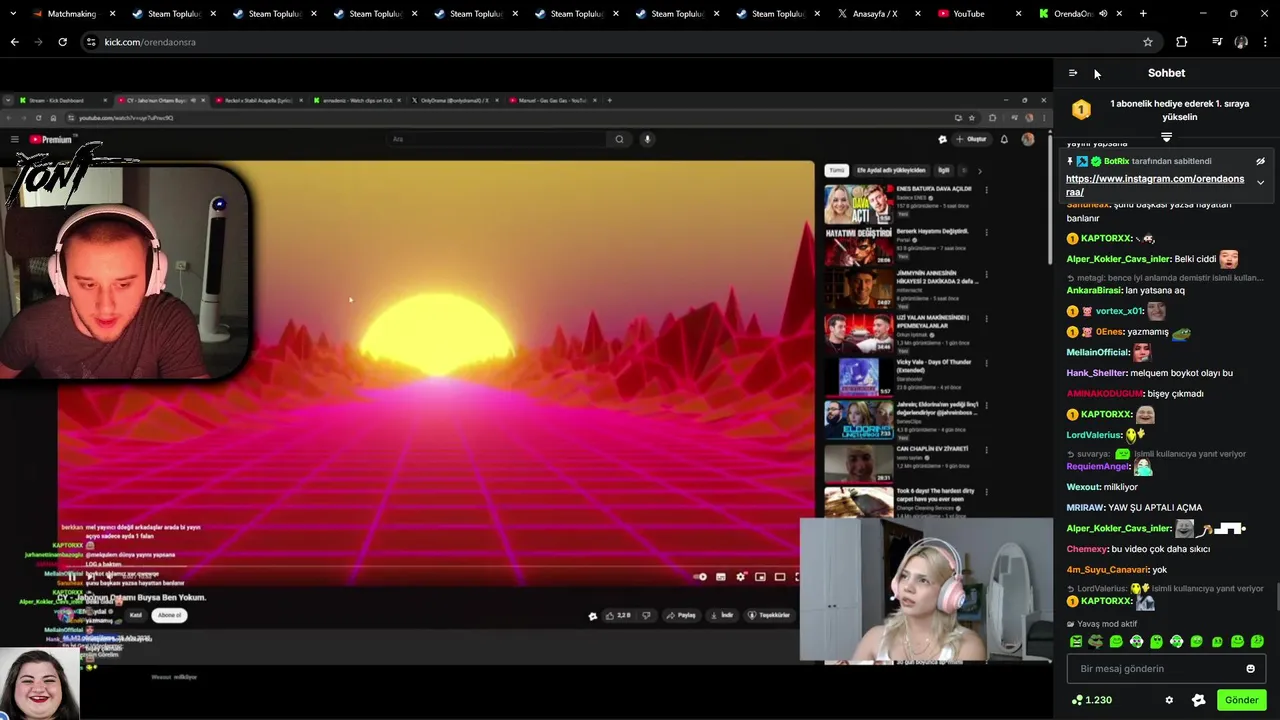Screen dimensions: 1280x720
Task: Select the İlgili filter chip
Action: [943, 170]
